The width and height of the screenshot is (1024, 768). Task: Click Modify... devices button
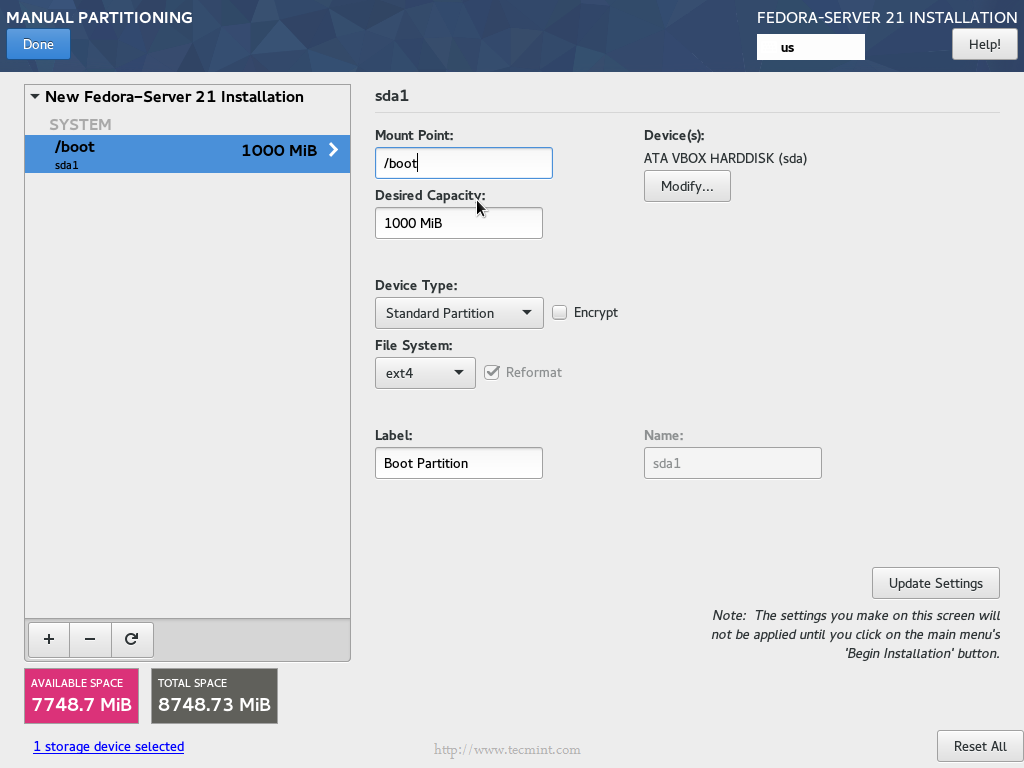687,187
